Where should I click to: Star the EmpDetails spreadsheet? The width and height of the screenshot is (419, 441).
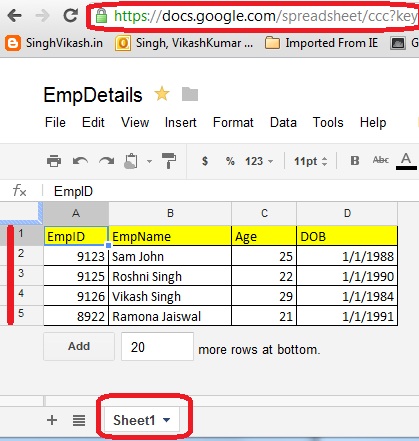click(162, 94)
